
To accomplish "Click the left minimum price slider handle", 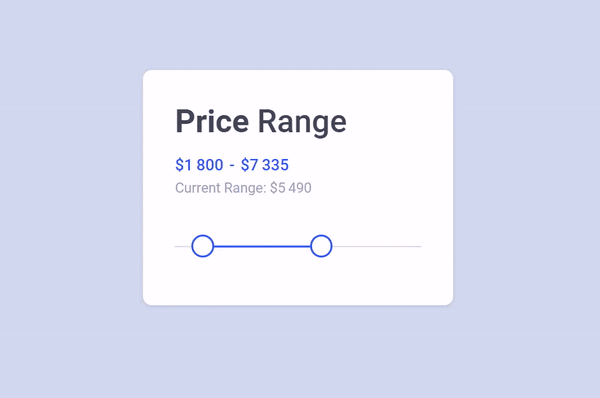I will 202,246.
